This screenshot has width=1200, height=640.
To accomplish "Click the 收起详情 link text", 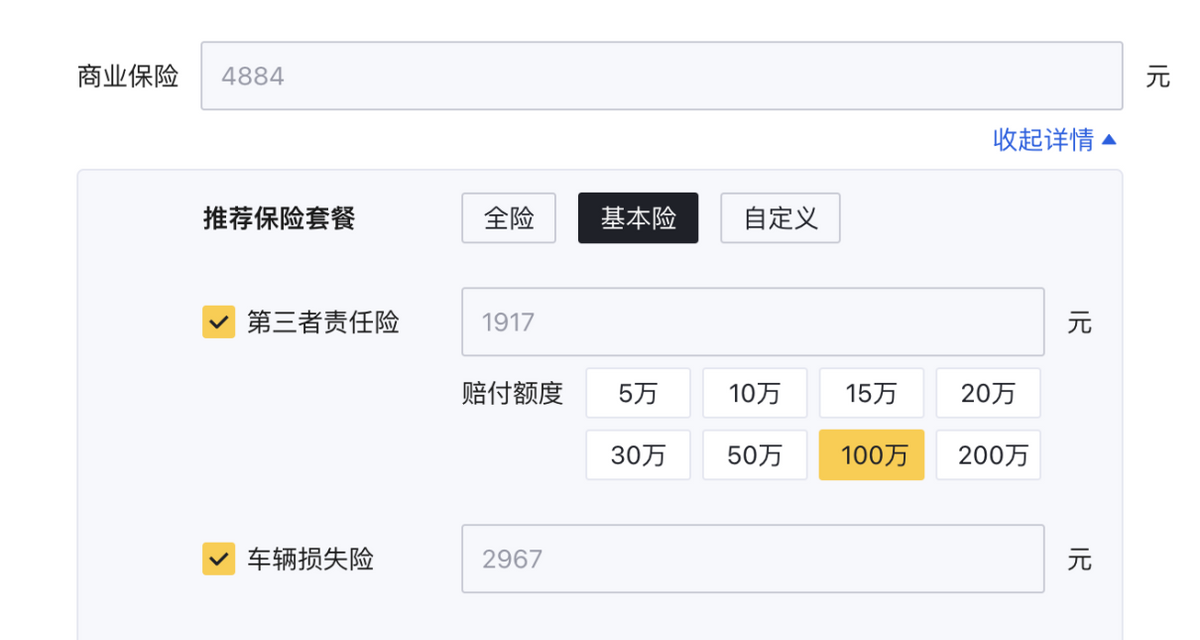I will [x=1043, y=140].
